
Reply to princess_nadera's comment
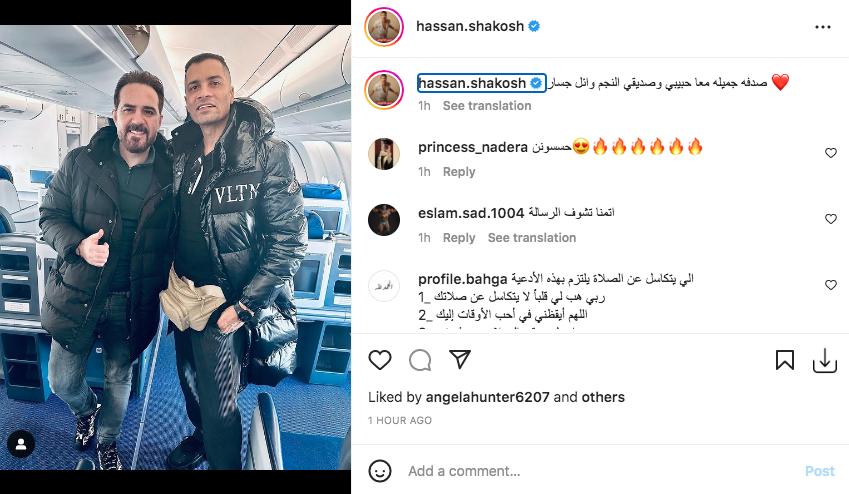point(459,172)
